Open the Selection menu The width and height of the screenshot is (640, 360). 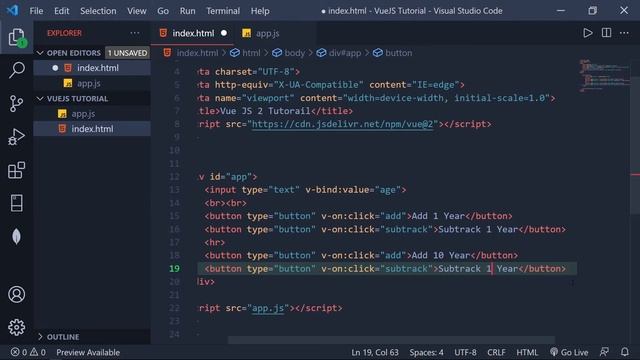pos(98,11)
